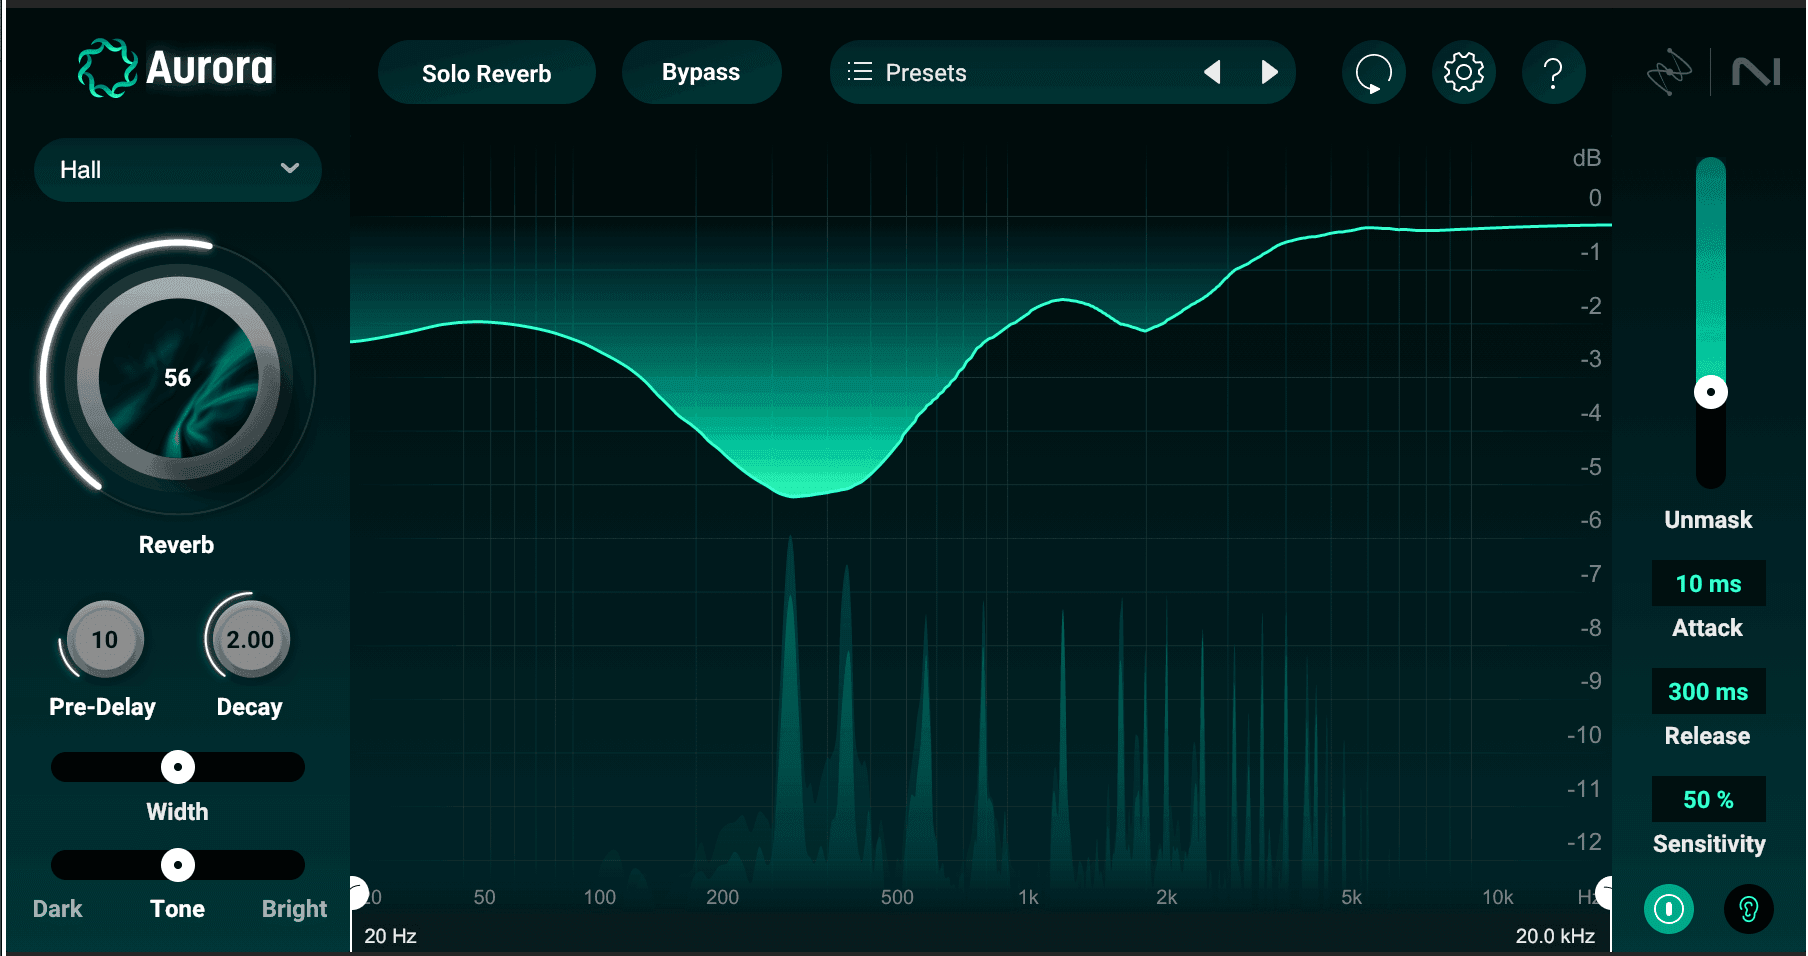This screenshot has height=956, width=1808.
Task: Click the Decay knob
Action: point(250,640)
